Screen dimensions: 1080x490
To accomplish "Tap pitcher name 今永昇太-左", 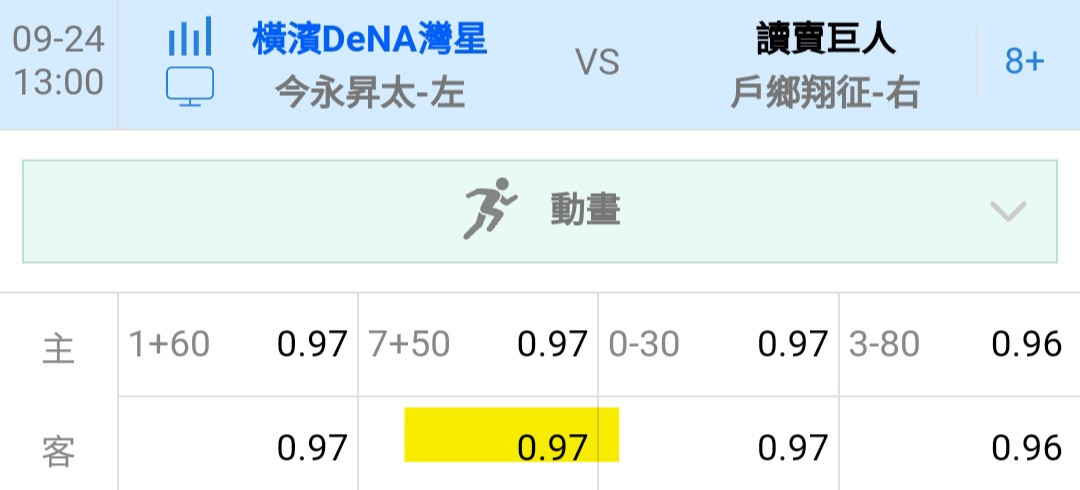I will coord(370,94).
